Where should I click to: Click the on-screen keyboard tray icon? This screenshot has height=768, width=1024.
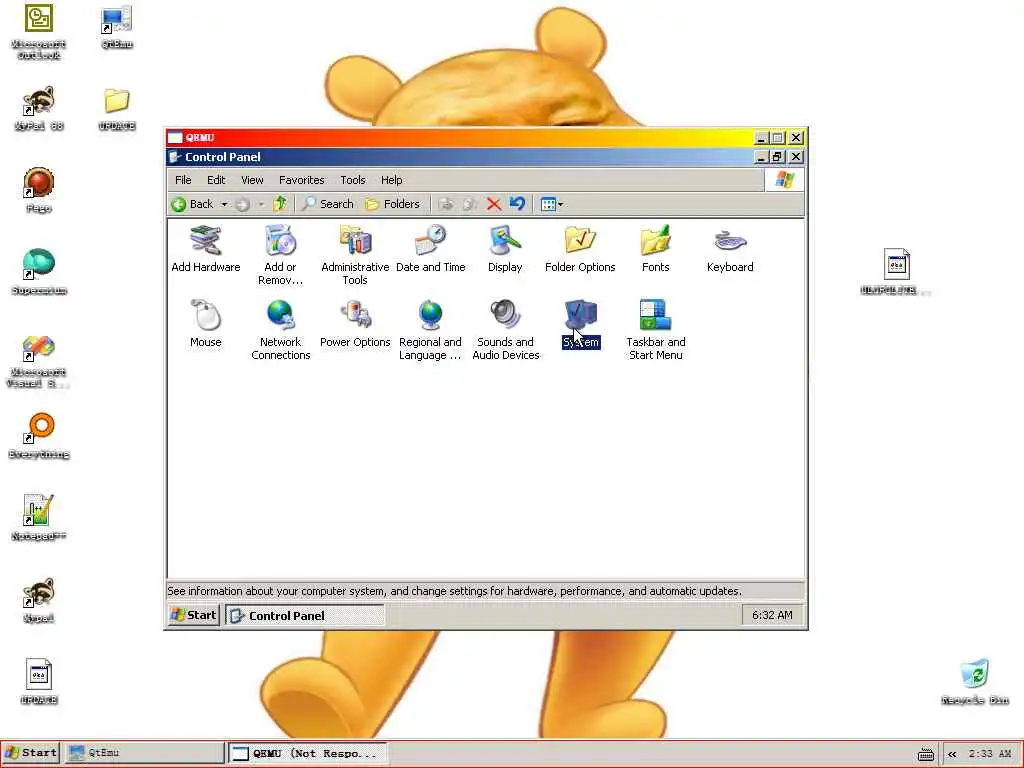[x=925, y=754]
